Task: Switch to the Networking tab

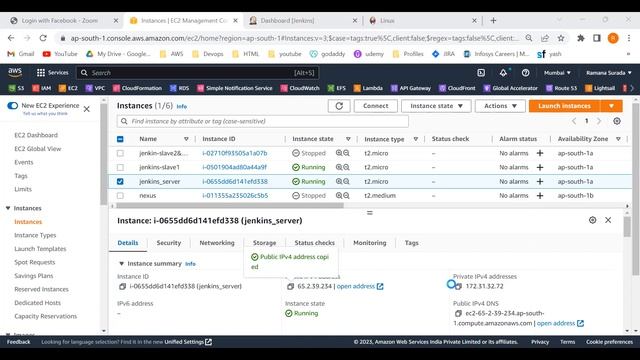Action: coord(217,243)
